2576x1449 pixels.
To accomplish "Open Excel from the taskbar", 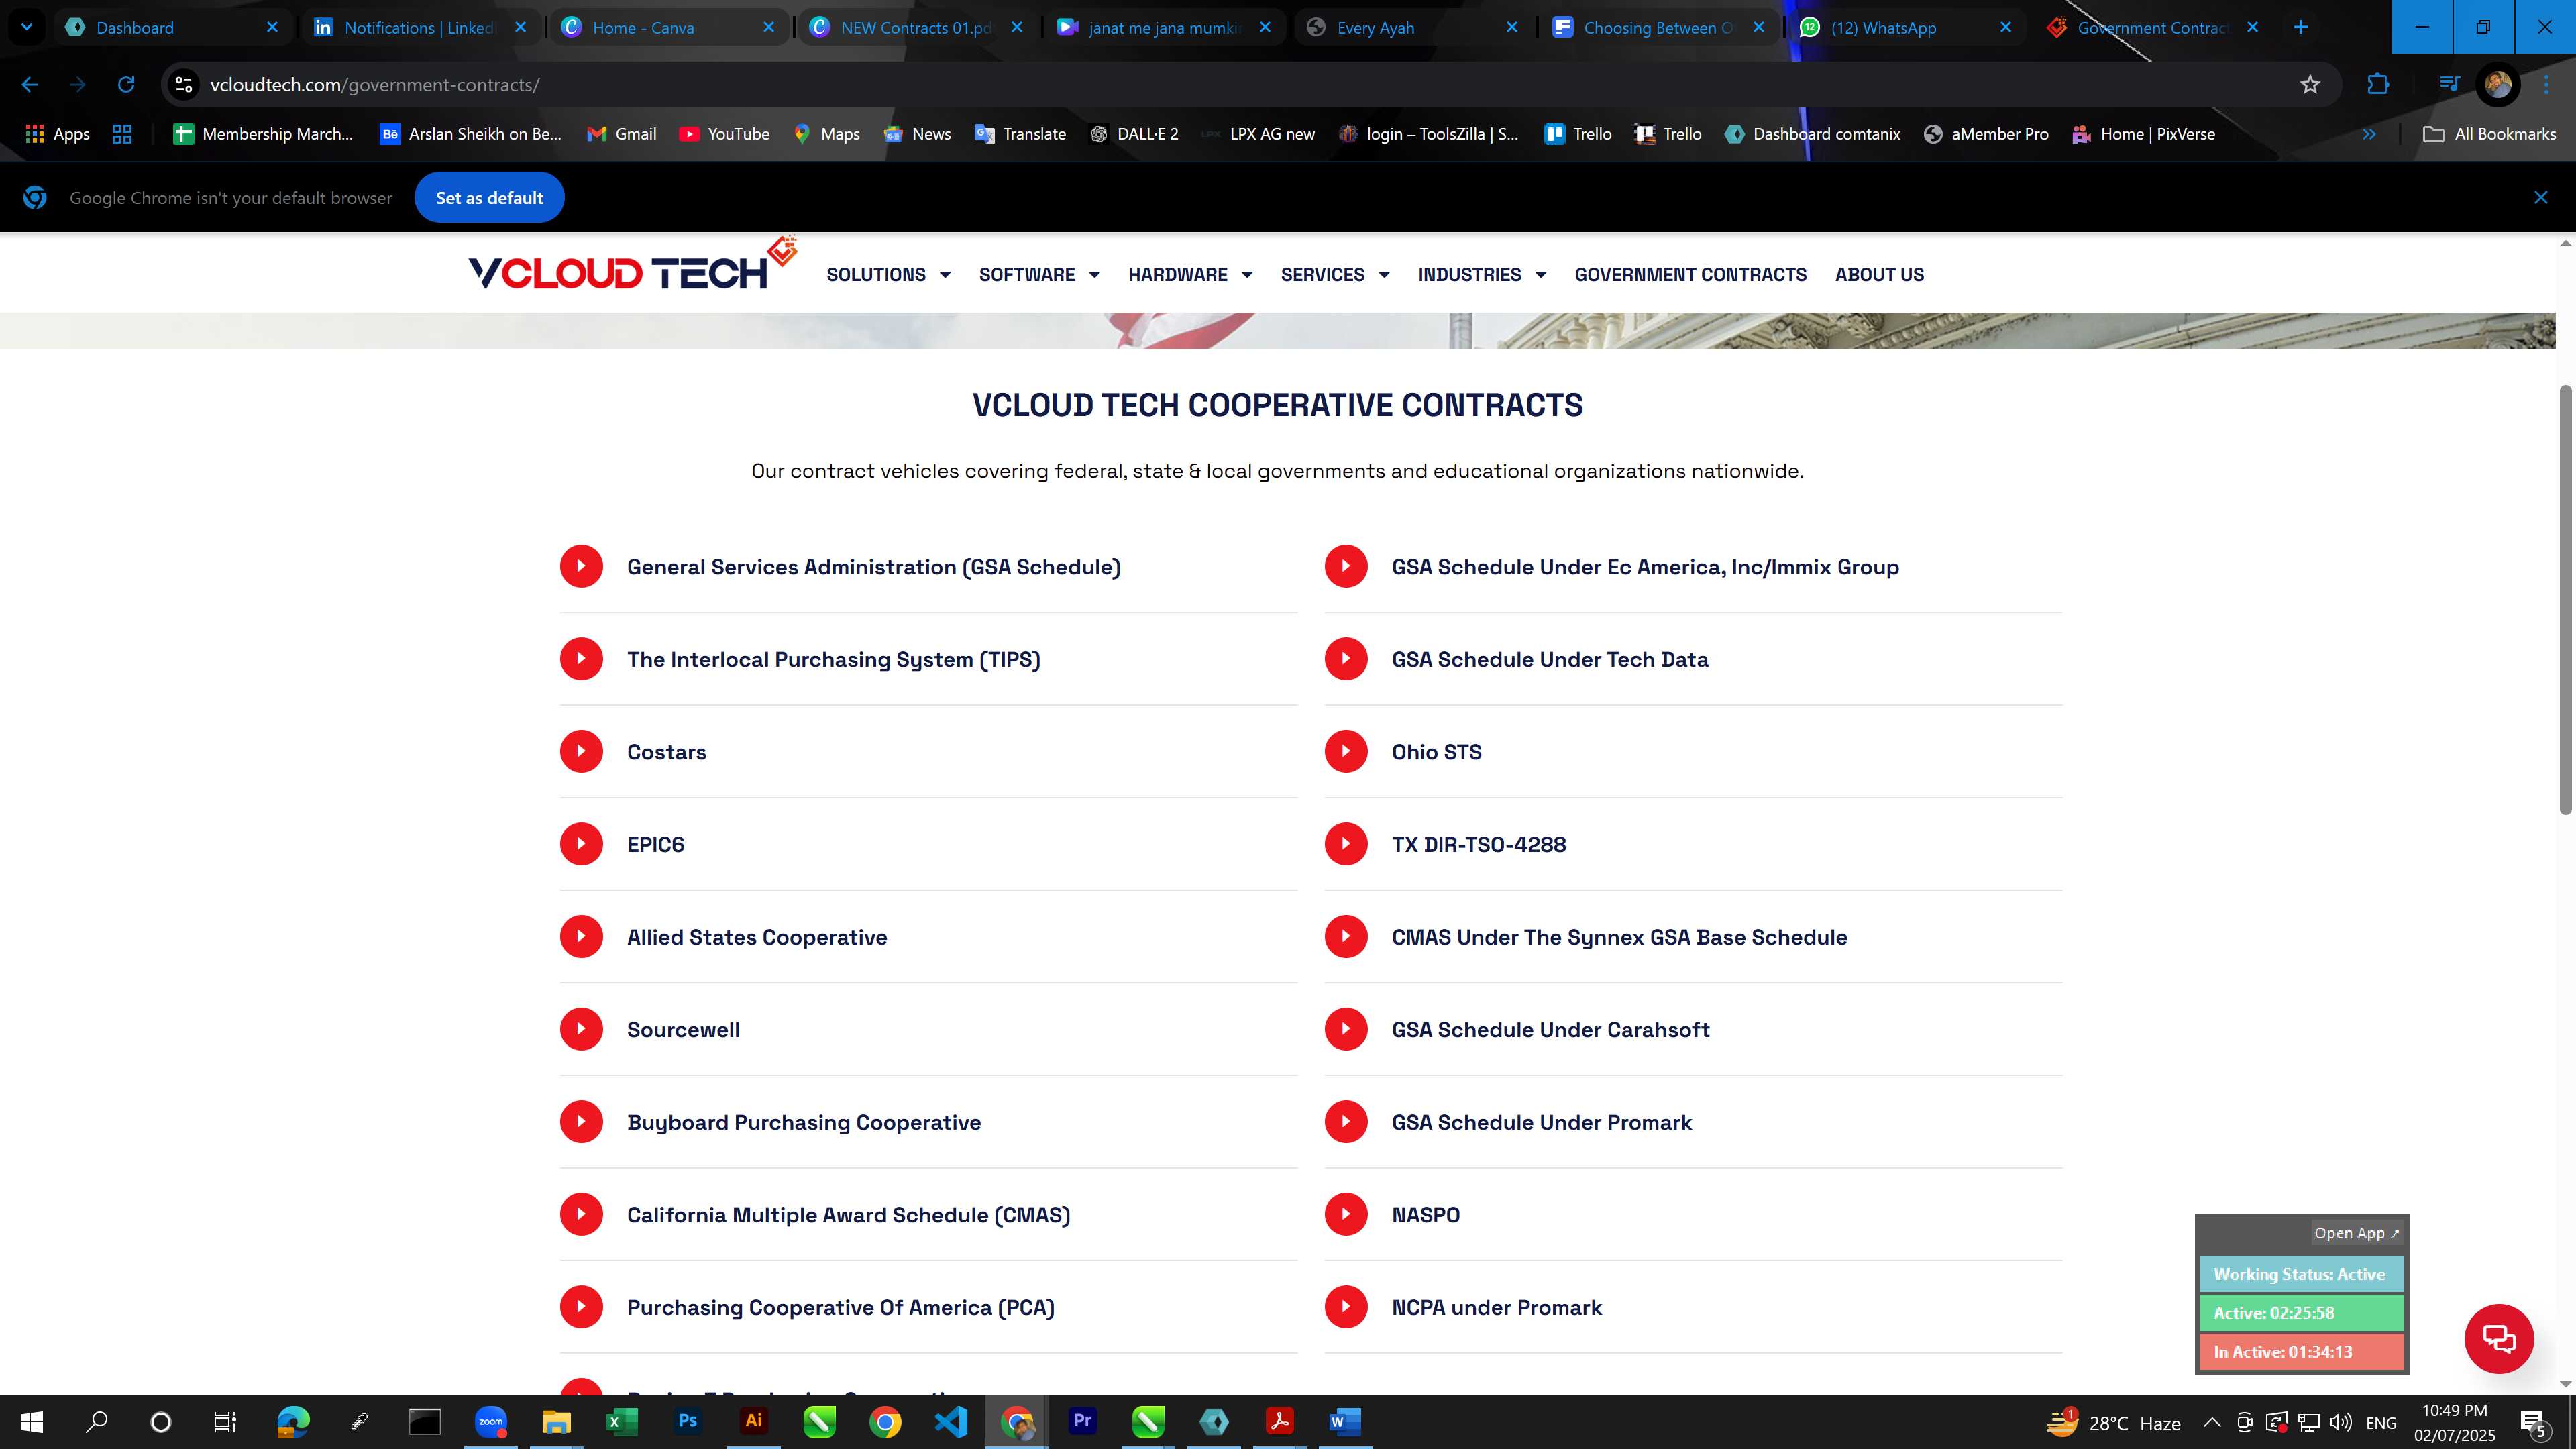I will pos(622,1421).
